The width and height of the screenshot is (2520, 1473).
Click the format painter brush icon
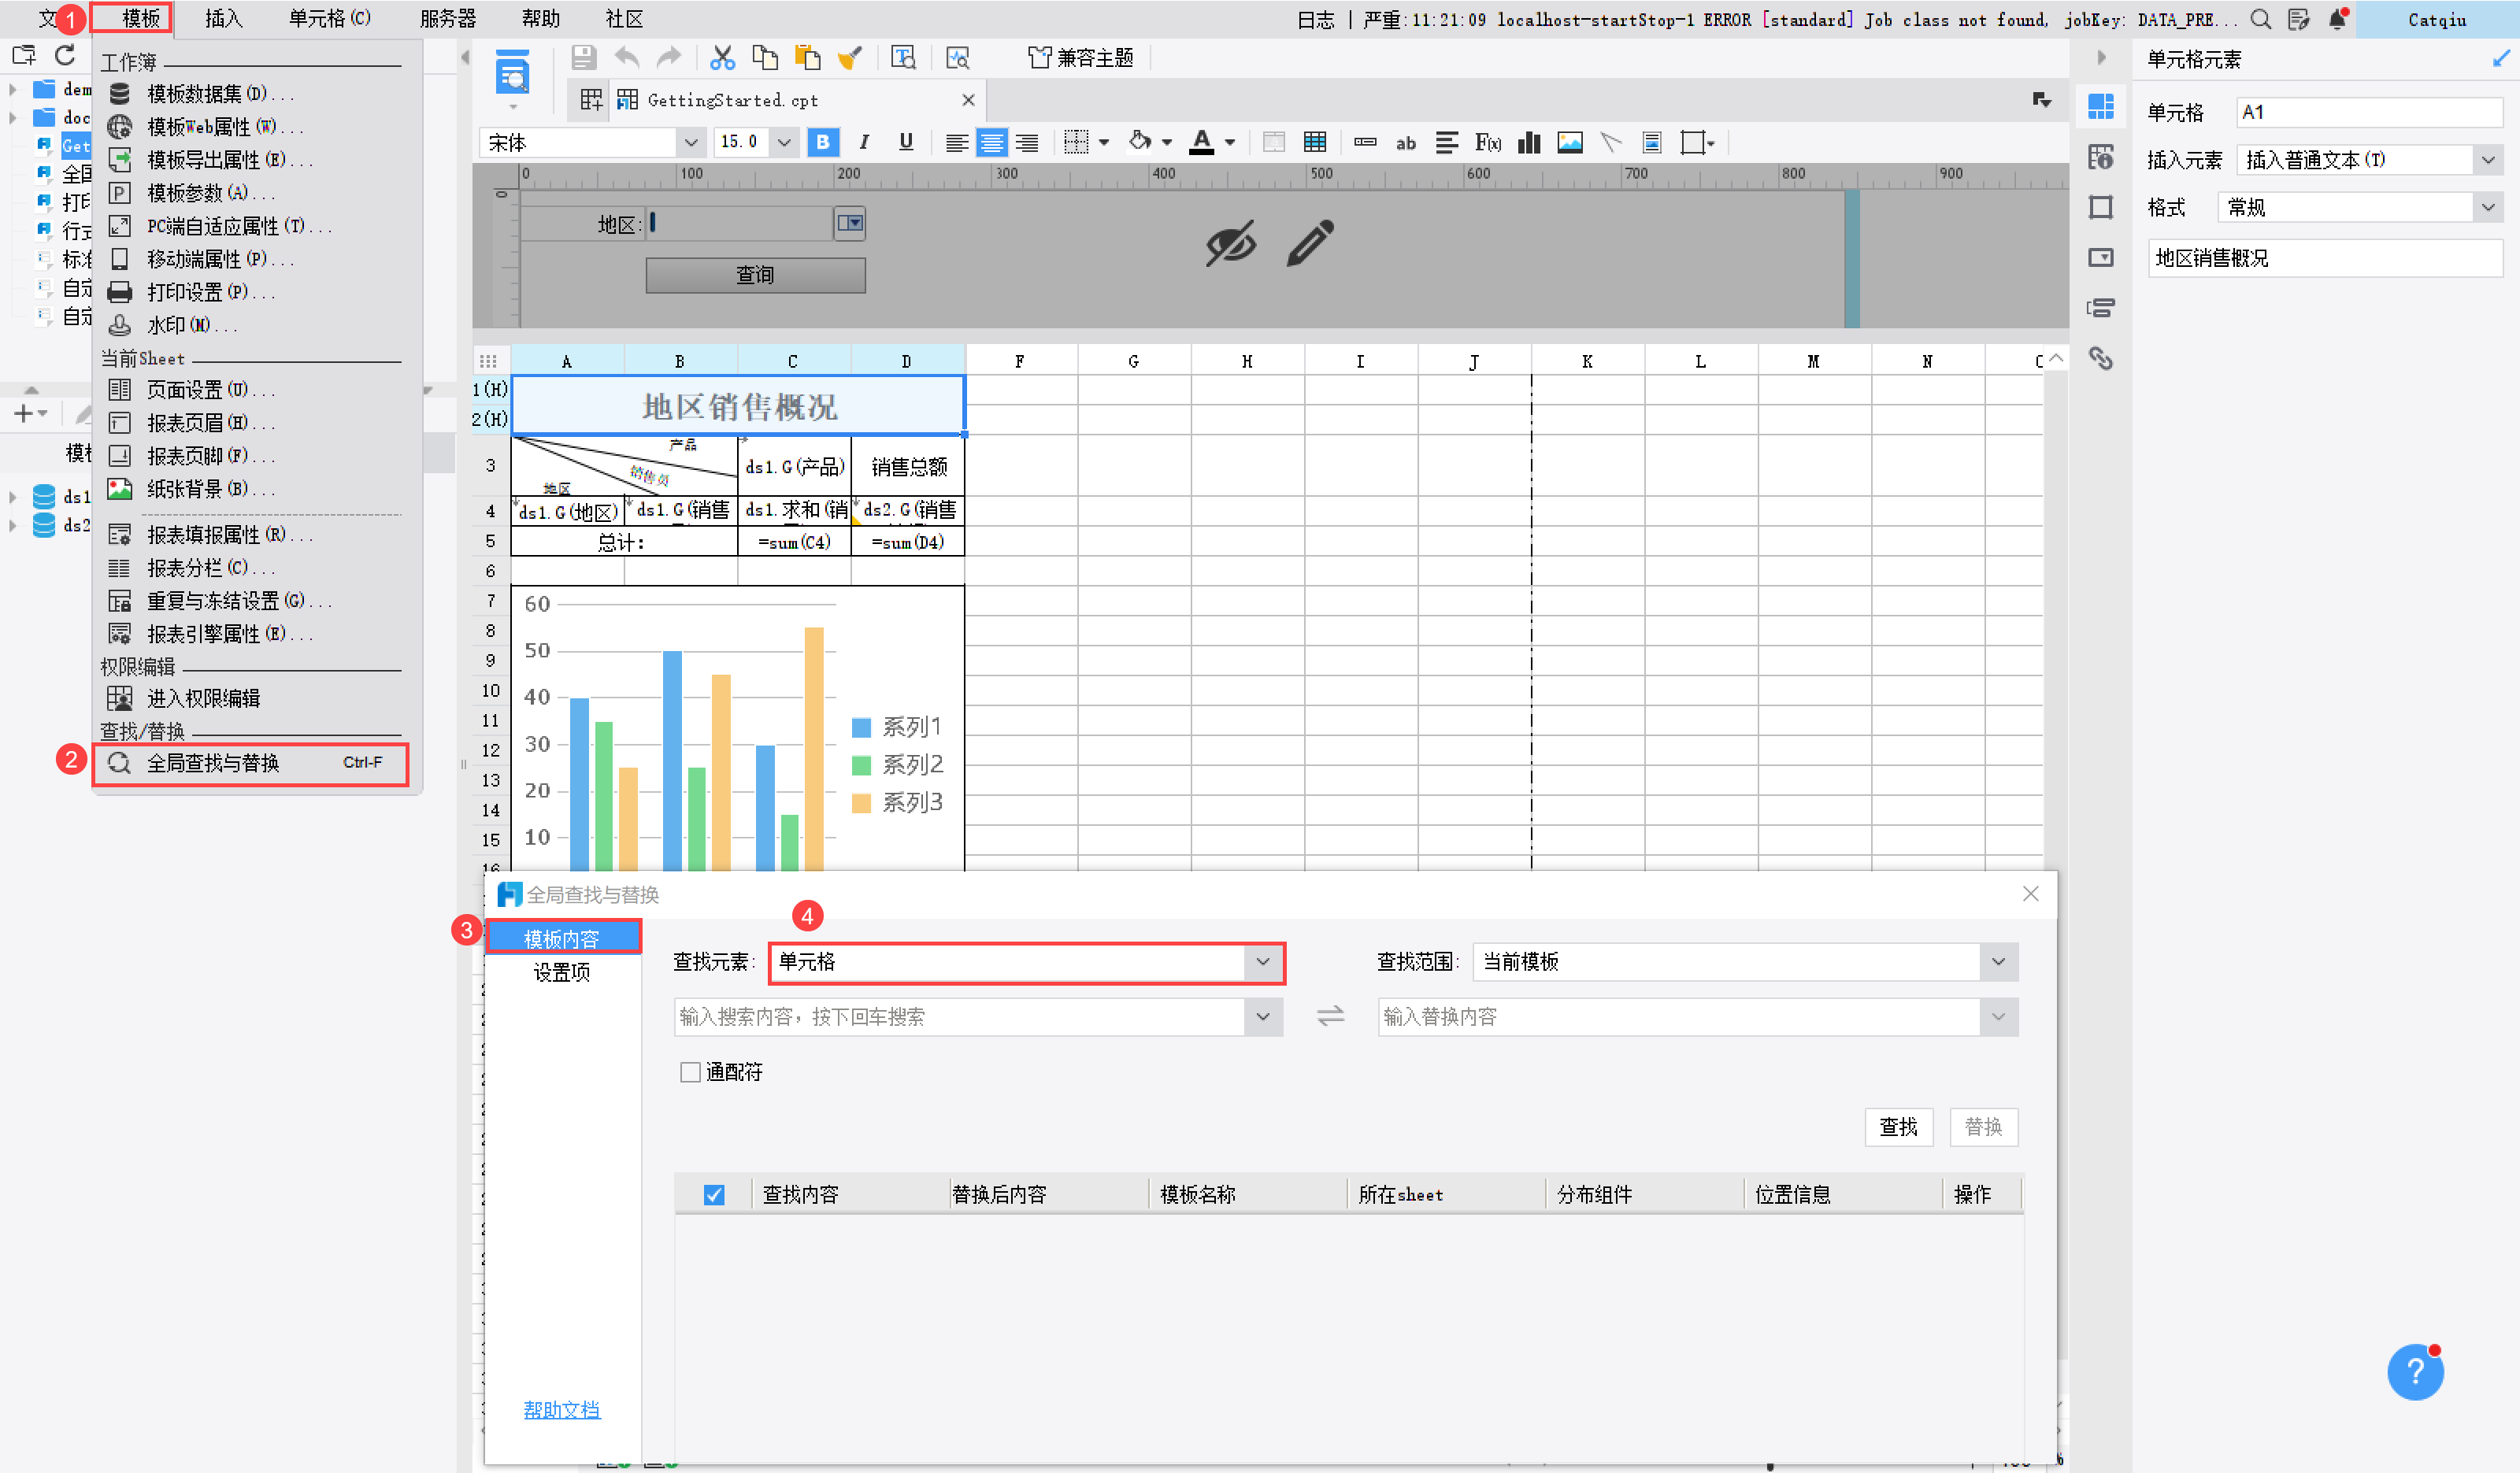click(x=849, y=58)
